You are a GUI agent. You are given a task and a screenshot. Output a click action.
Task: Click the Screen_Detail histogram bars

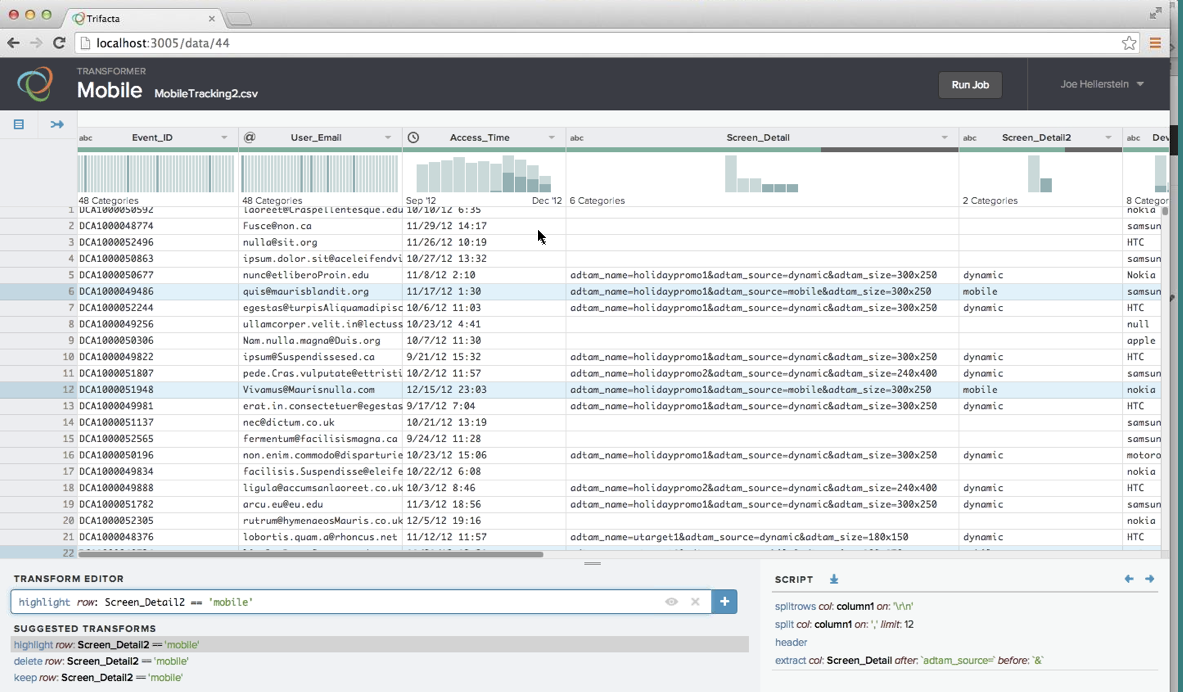point(761,174)
